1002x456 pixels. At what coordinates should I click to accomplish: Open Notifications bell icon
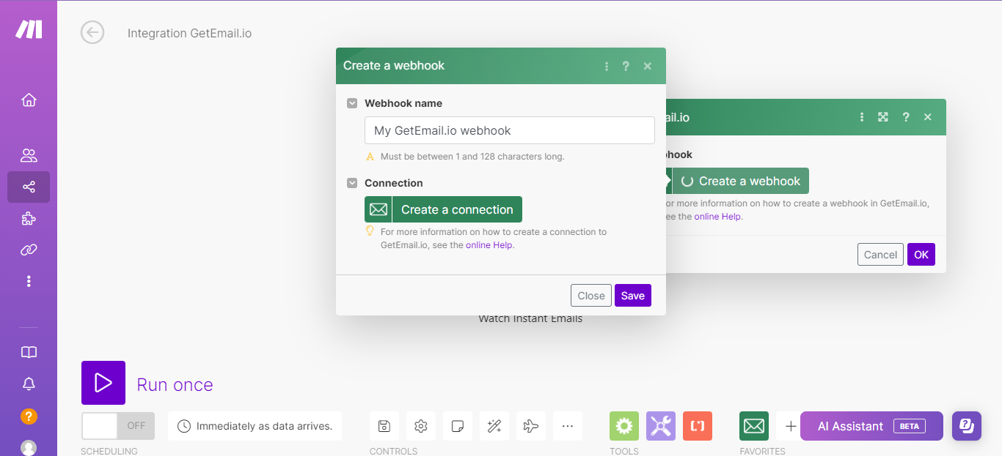pyautogui.click(x=29, y=384)
